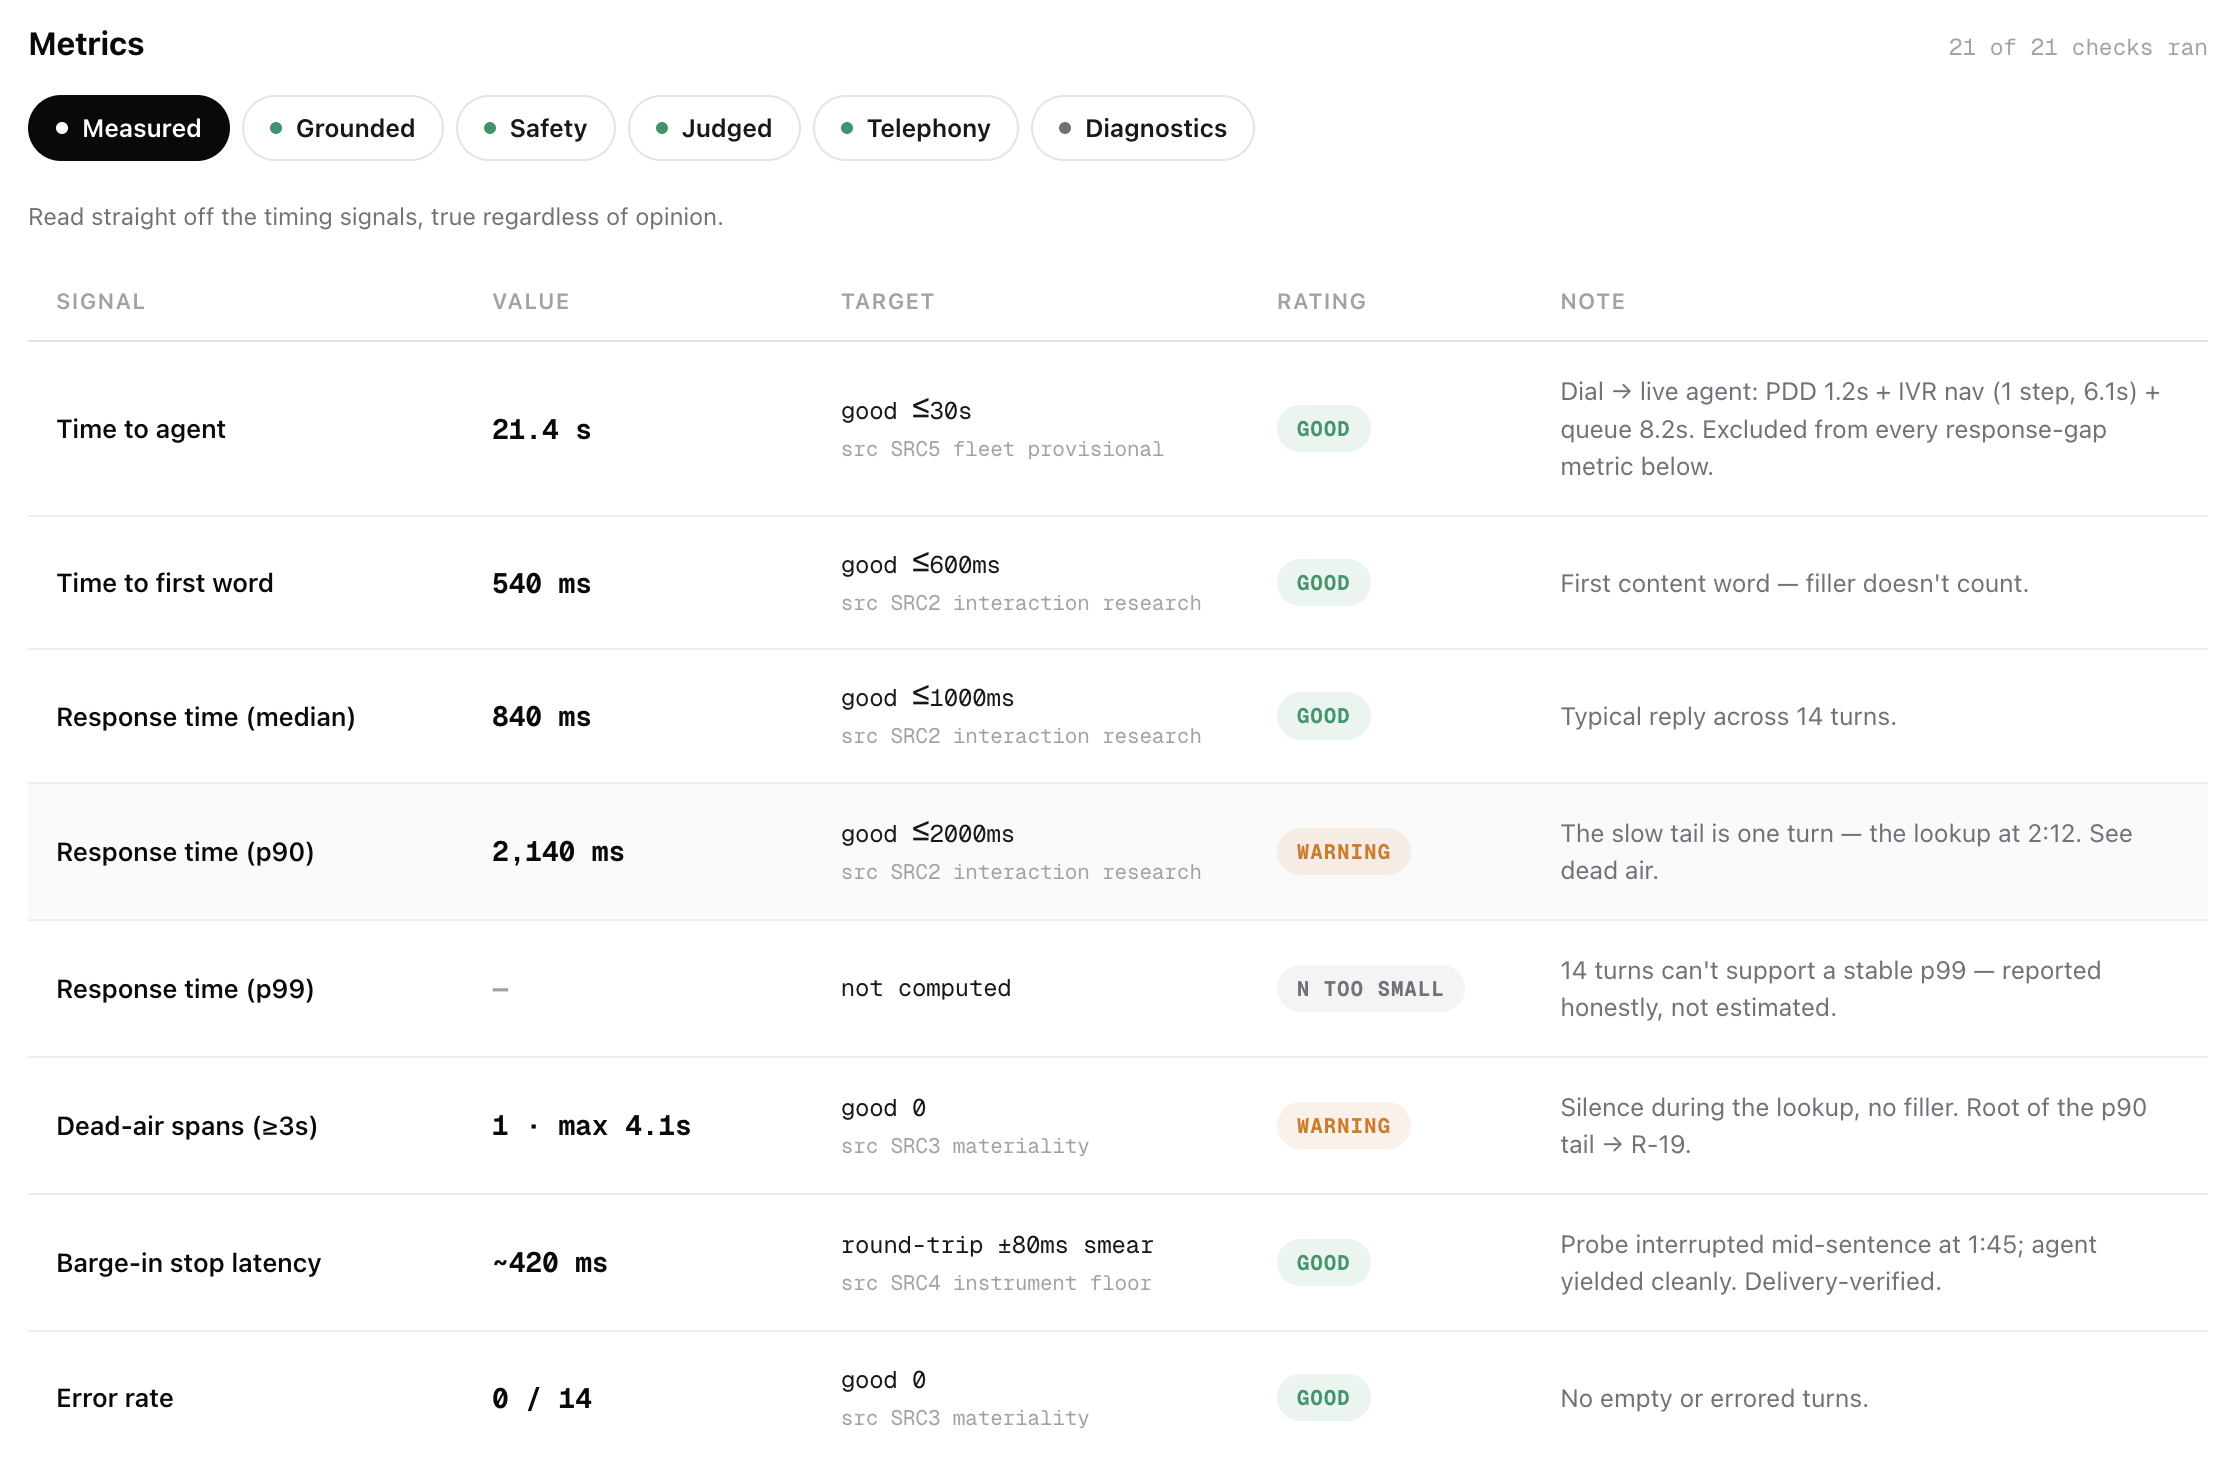2228x1468 pixels.
Task: Click the N TOO SMALL badge
Action: coord(1370,989)
